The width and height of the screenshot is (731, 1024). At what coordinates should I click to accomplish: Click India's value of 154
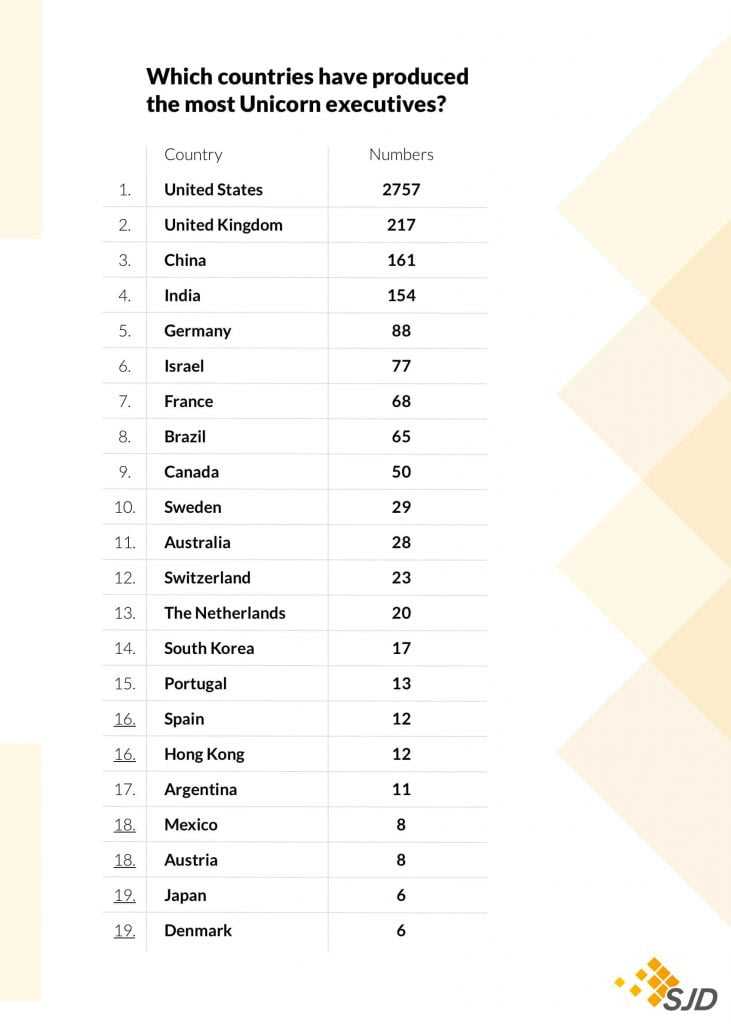(x=401, y=295)
